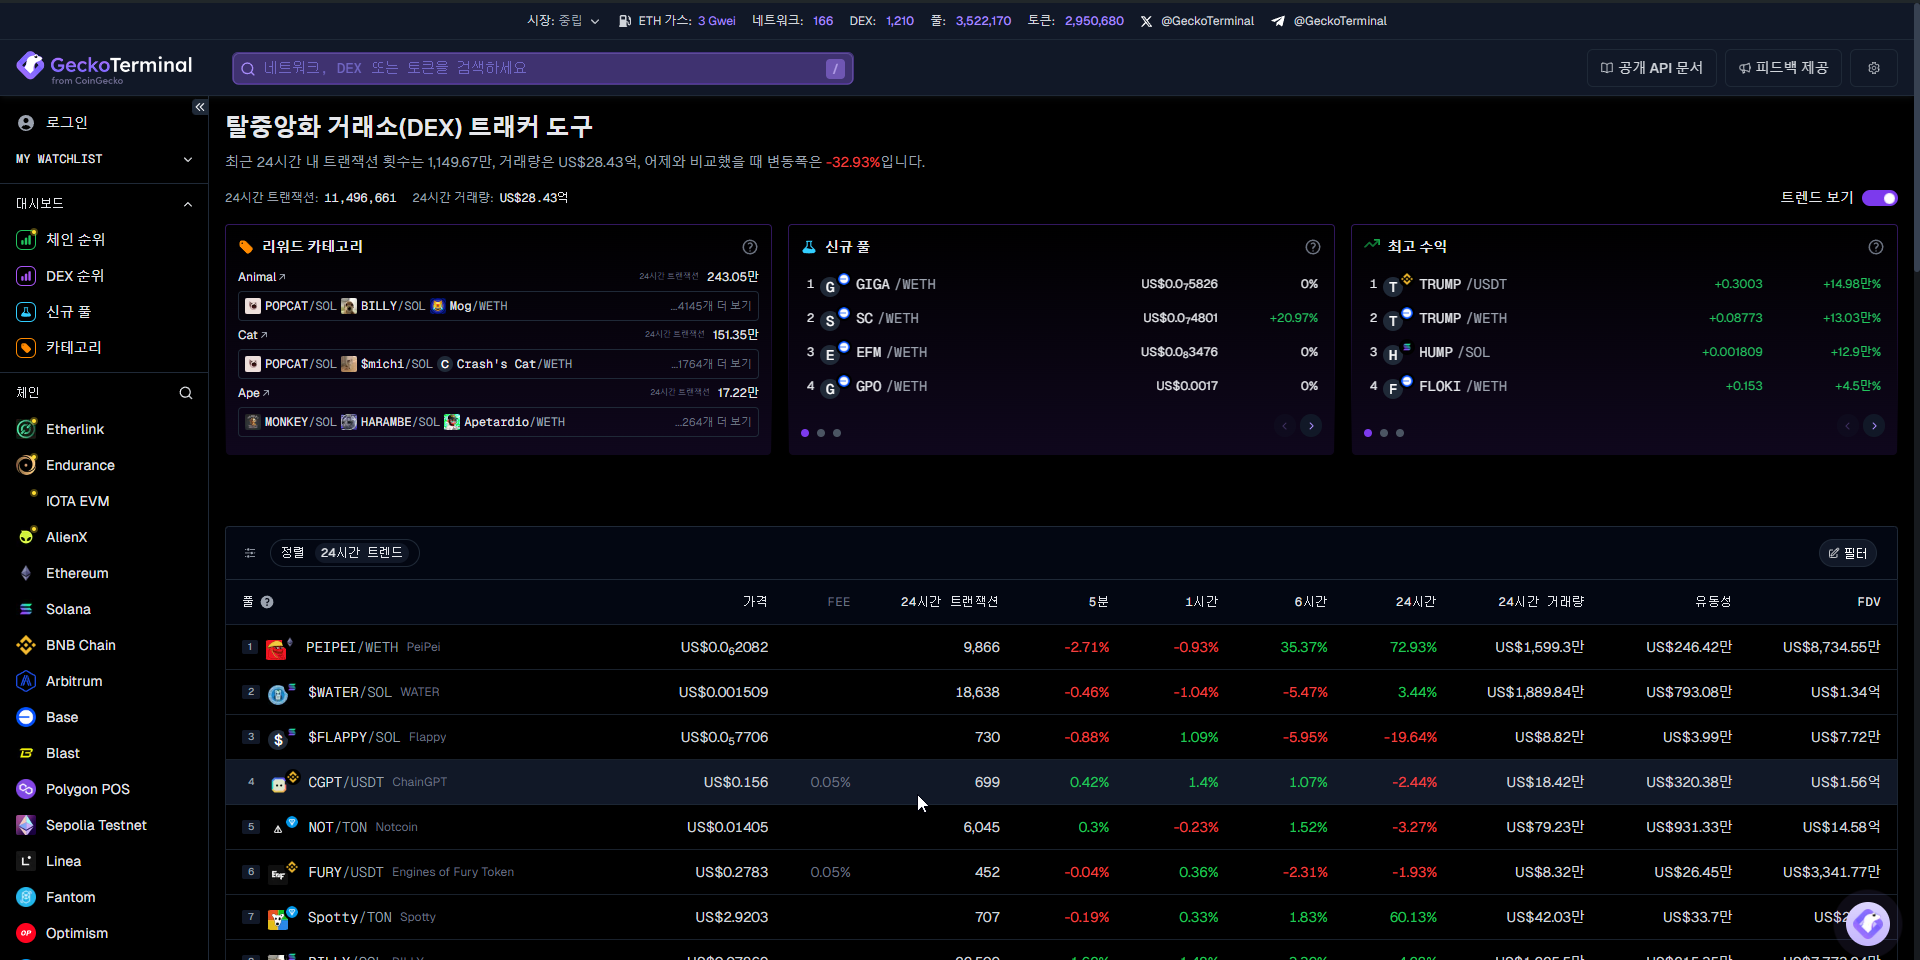Image resolution: width=1920 pixels, height=960 pixels.
Task: Toggle the 트렌드 보기 switch
Action: 1879,198
